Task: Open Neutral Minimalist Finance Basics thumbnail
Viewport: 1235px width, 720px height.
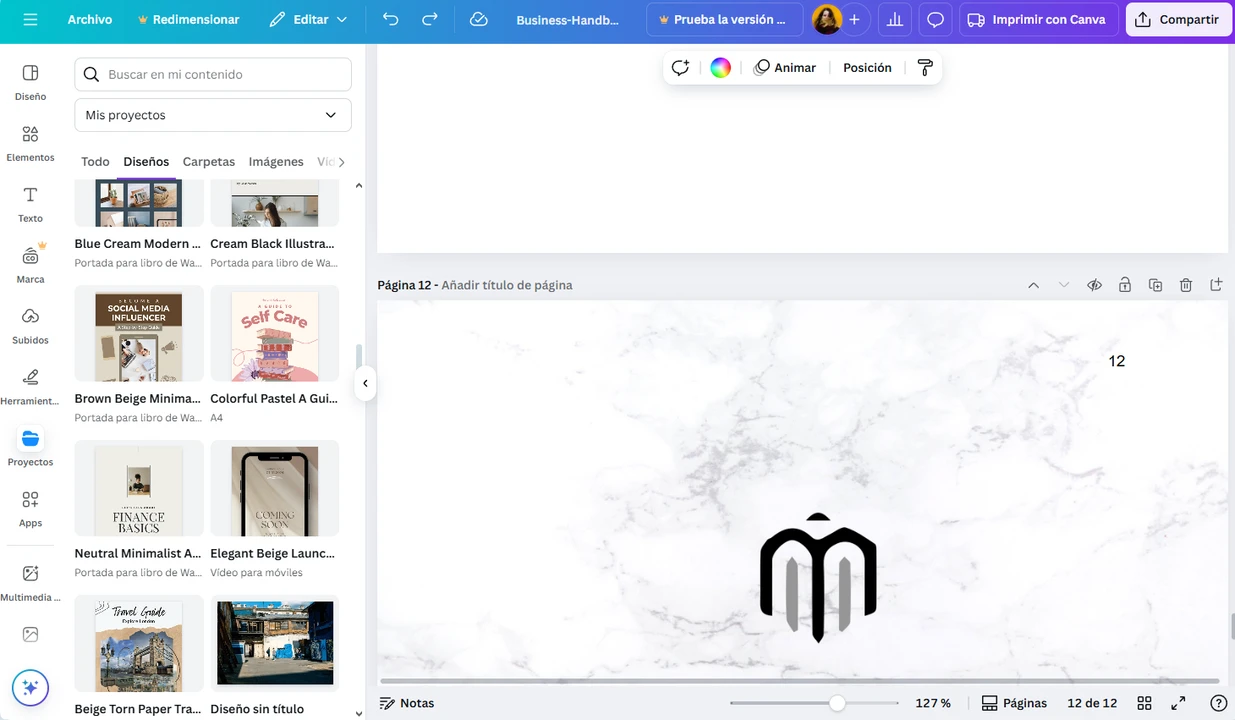Action: [139, 488]
